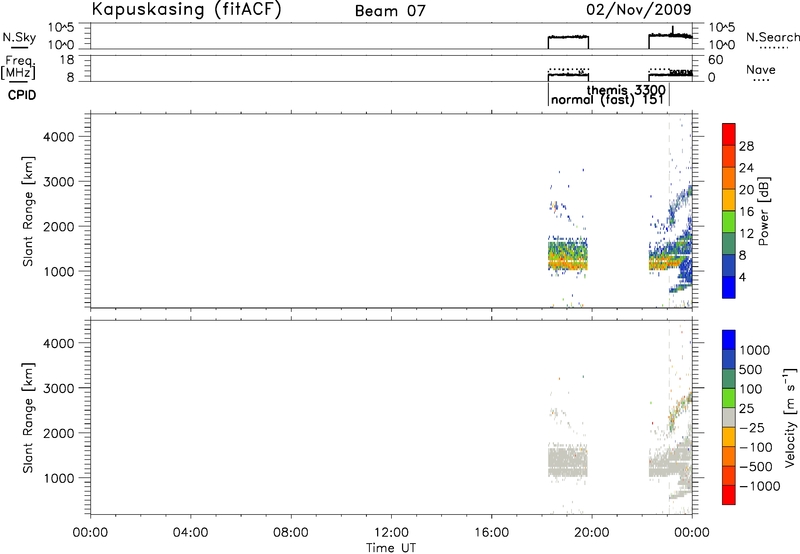The image size is (800, 554).
Task: Click the 'CPID' label
Action: coord(22,95)
